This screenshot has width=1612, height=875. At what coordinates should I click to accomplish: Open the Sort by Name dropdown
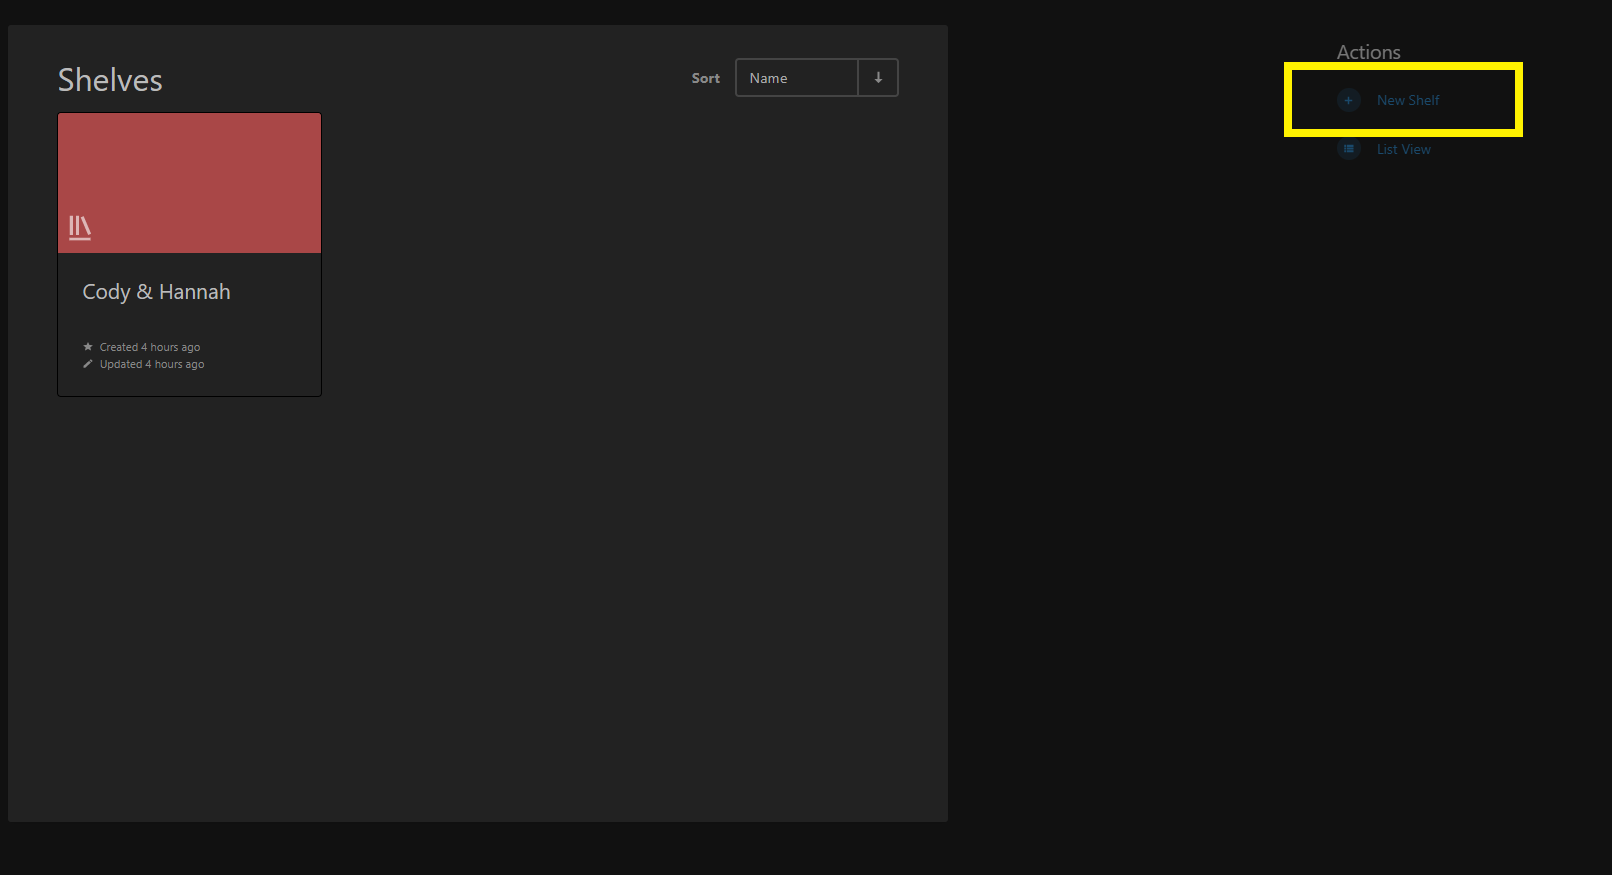[x=796, y=78]
